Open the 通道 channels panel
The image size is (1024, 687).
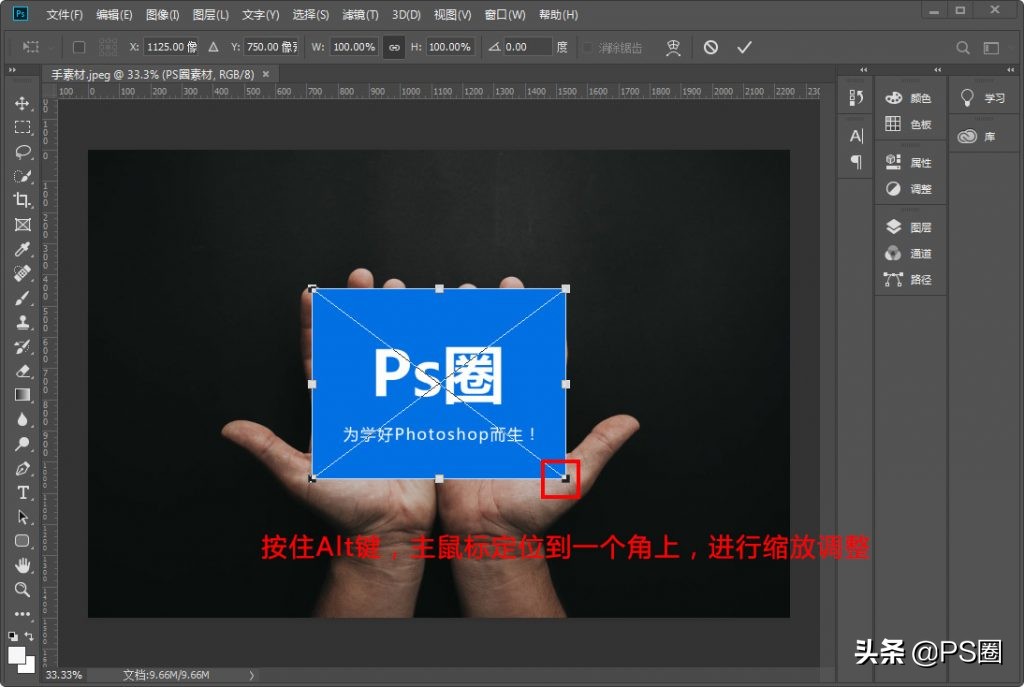click(910, 253)
